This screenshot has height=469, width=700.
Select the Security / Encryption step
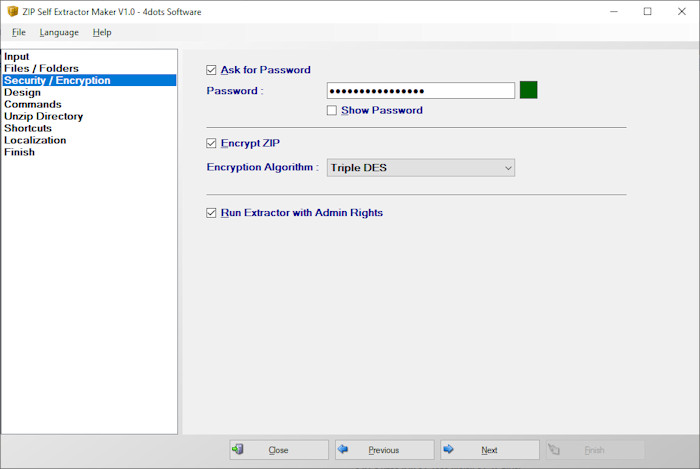click(89, 80)
